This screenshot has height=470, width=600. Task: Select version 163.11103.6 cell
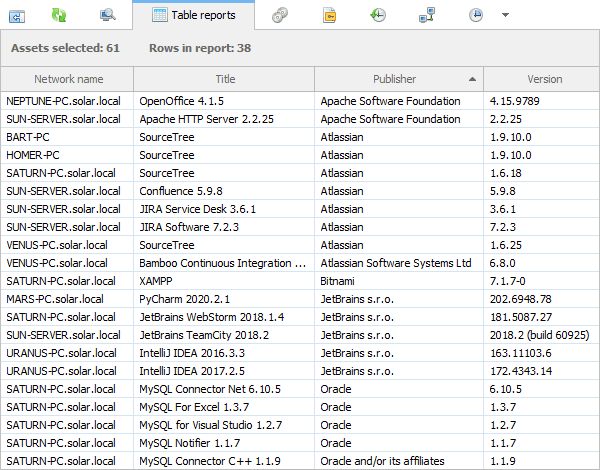click(541, 353)
